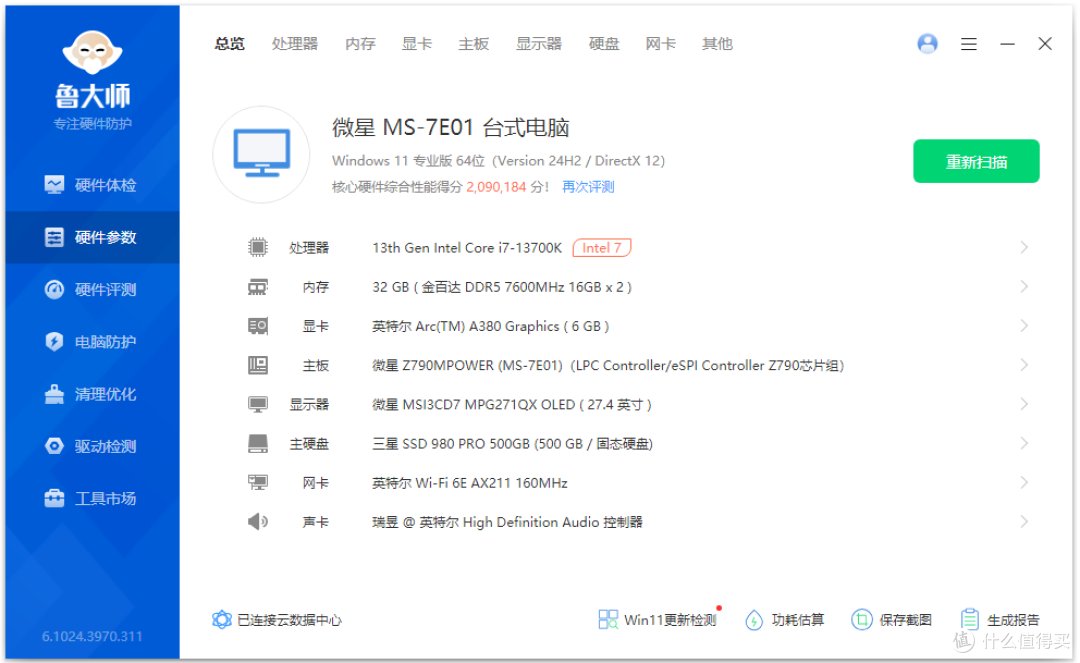Viewport: 1080px width, 663px height.
Task: Click the hard disk icon beside 主硬盘
Action: (258, 443)
